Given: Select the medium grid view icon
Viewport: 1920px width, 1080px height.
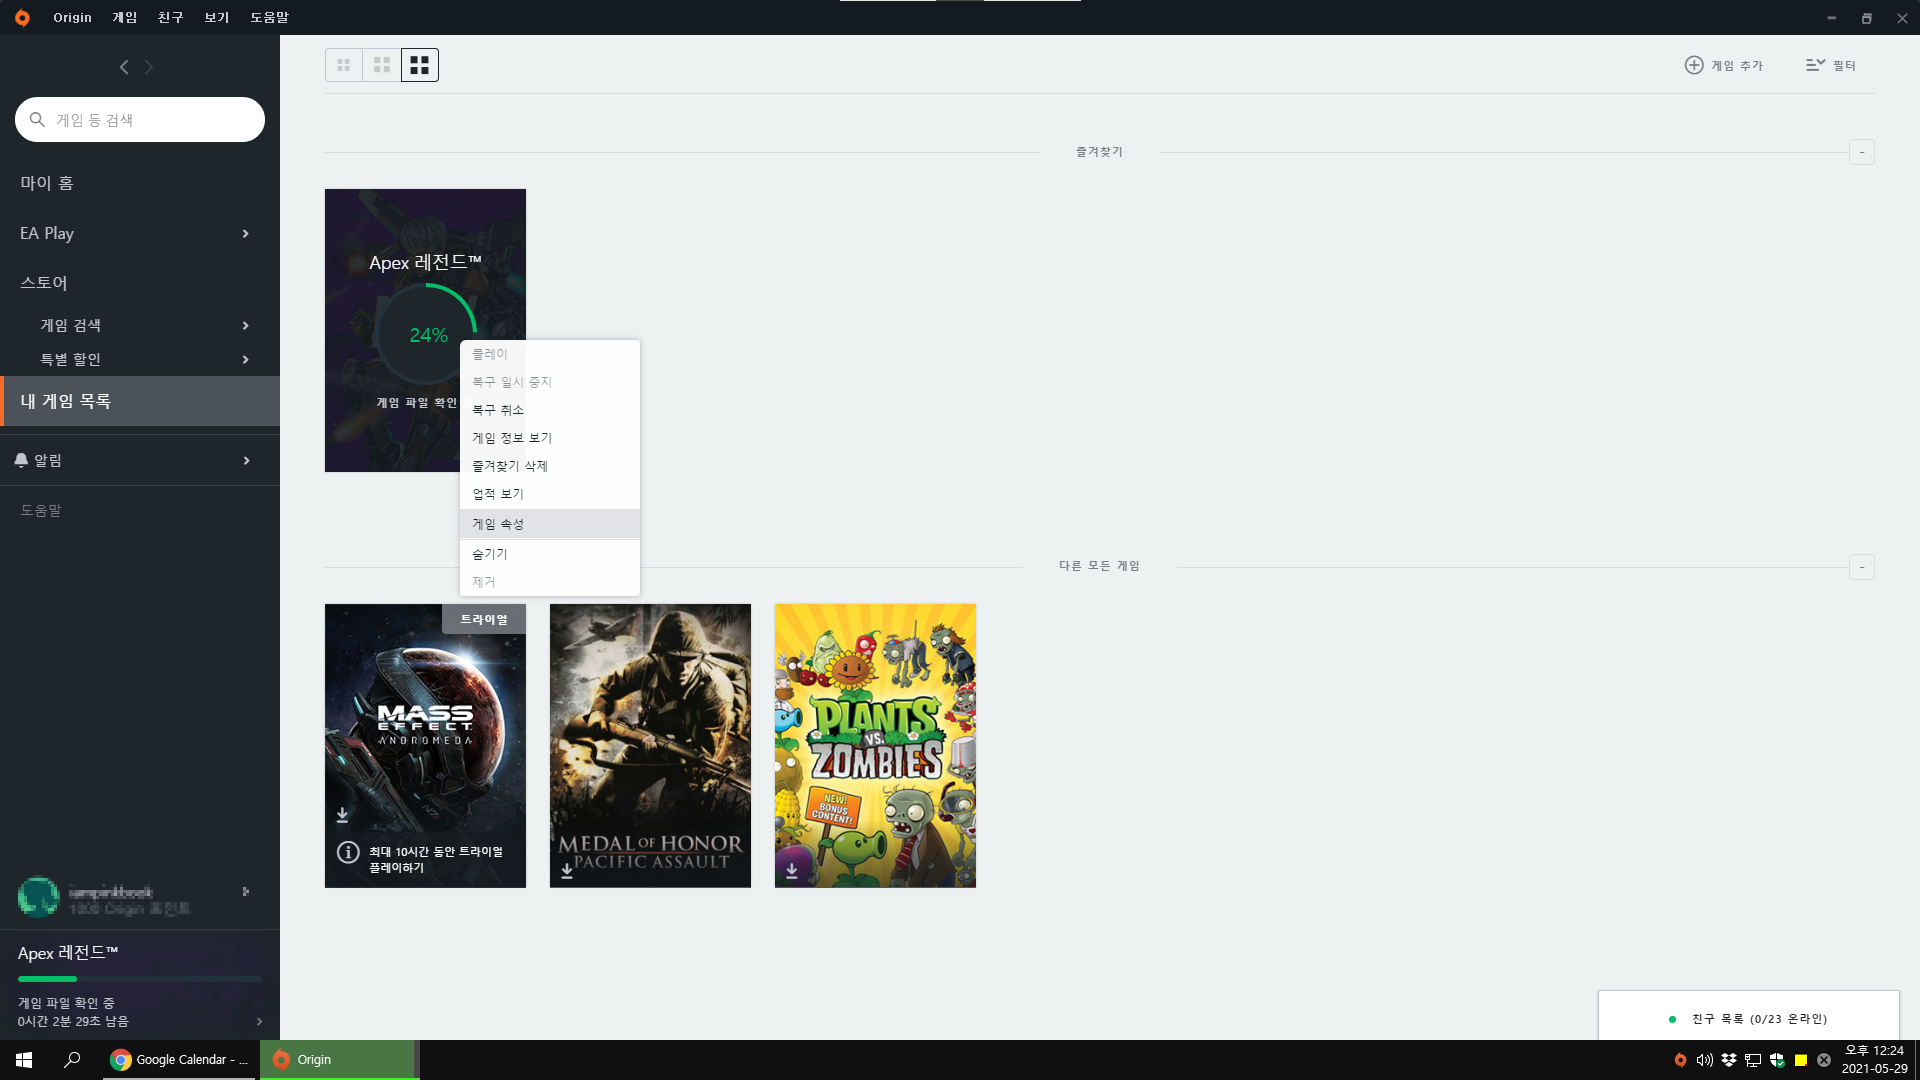Looking at the screenshot, I should [x=382, y=65].
